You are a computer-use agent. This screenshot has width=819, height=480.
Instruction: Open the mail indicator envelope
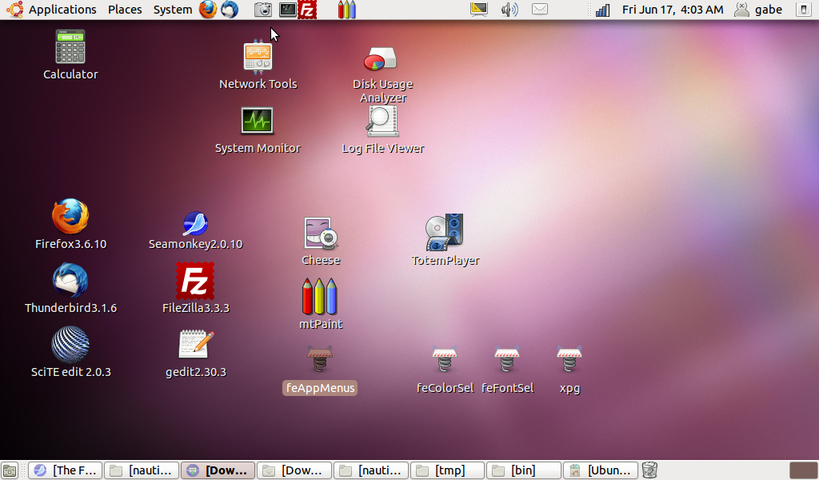pos(540,9)
